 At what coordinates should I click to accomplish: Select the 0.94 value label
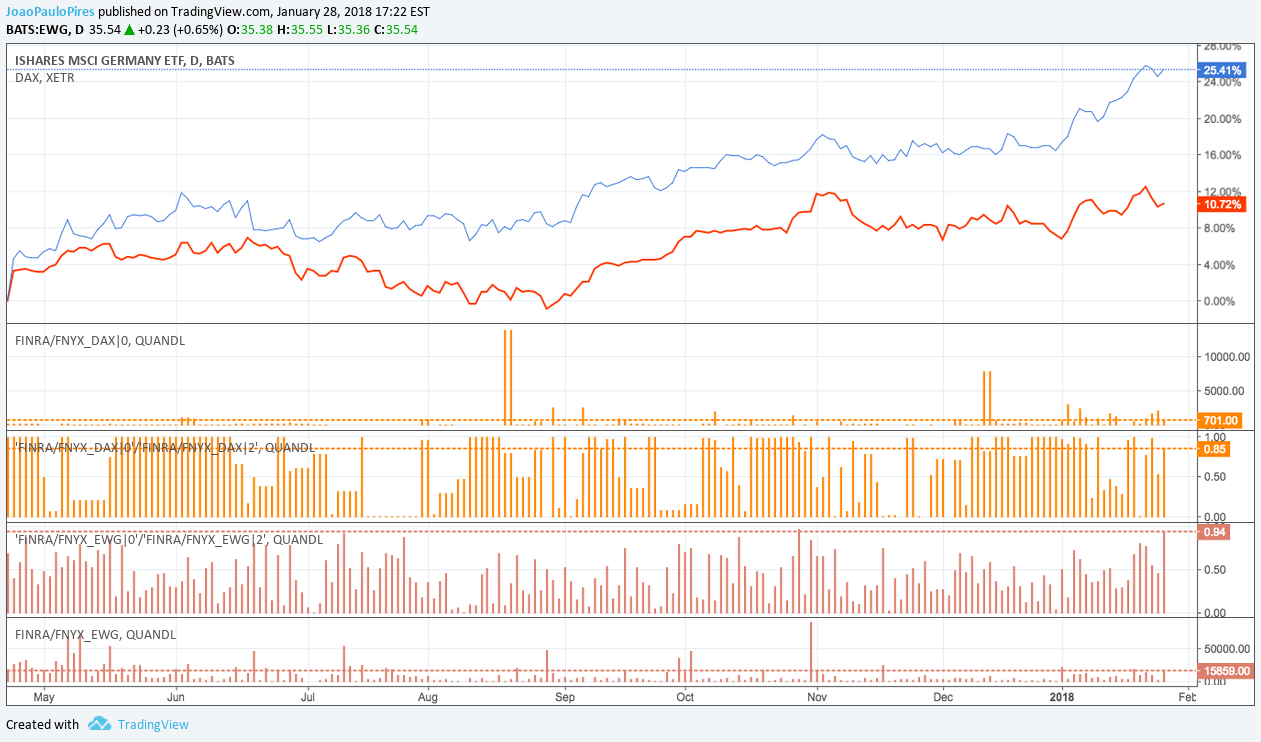click(x=1213, y=532)
